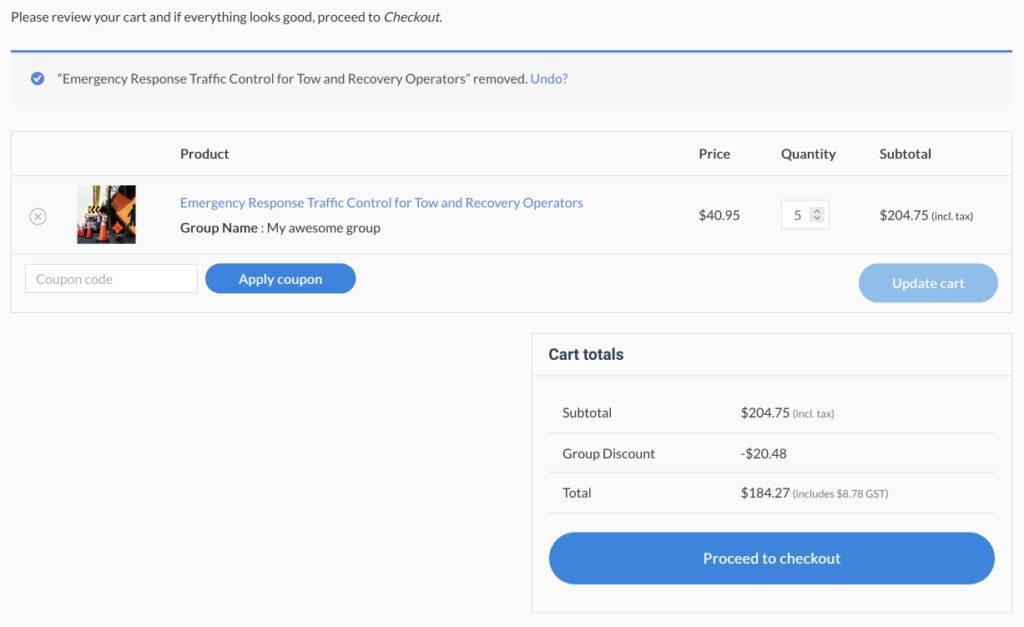Undo the item removal
This screenshot has height=627, width=1024.
tap(549, 78)
